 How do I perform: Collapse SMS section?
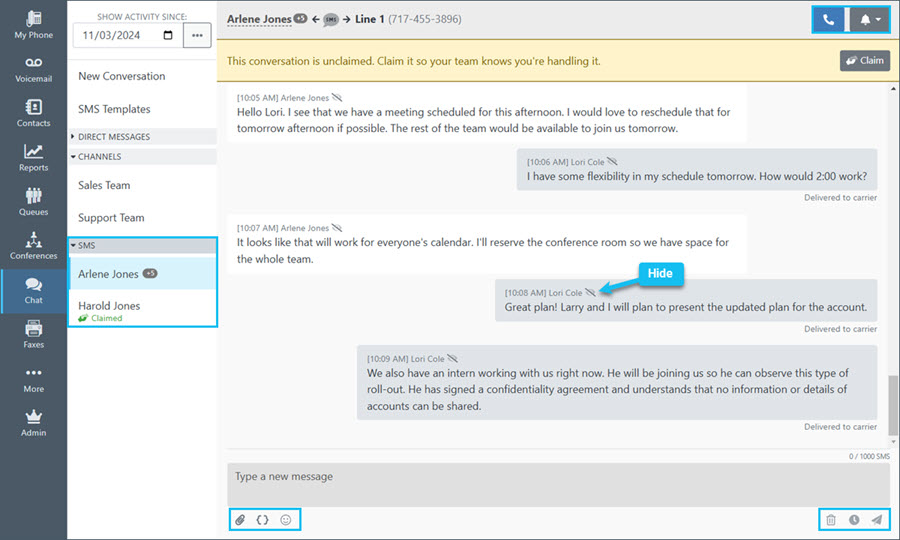pos(142,246)
